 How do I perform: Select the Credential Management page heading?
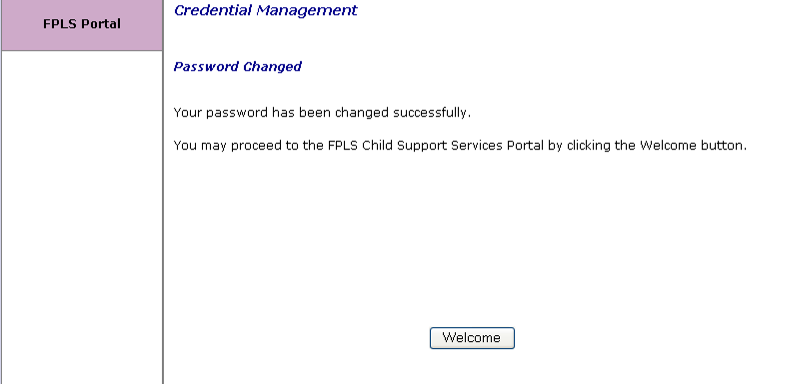[x=265, y=10]
